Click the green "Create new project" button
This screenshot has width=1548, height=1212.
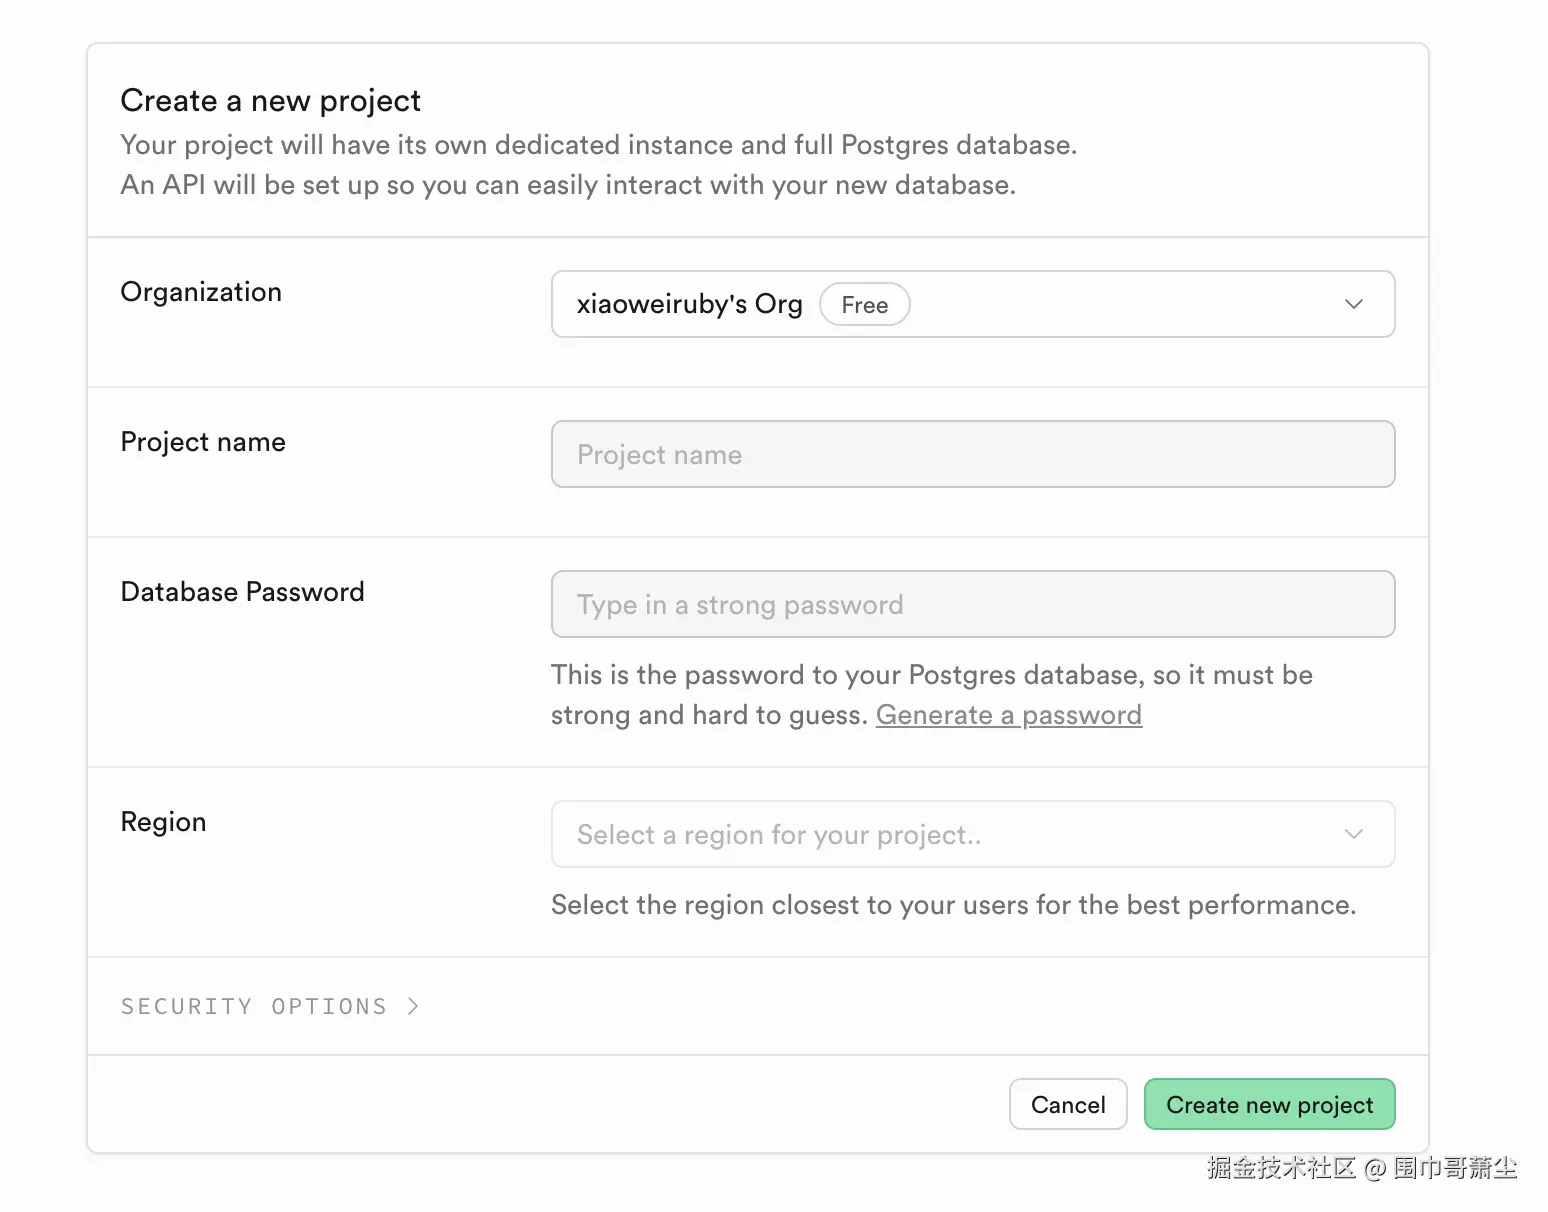1269,1104
